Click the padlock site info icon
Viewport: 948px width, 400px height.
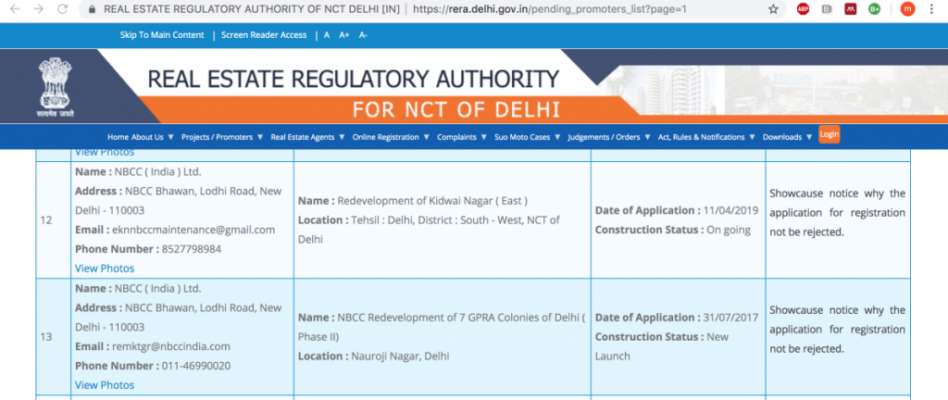click(x=92, y=9)
